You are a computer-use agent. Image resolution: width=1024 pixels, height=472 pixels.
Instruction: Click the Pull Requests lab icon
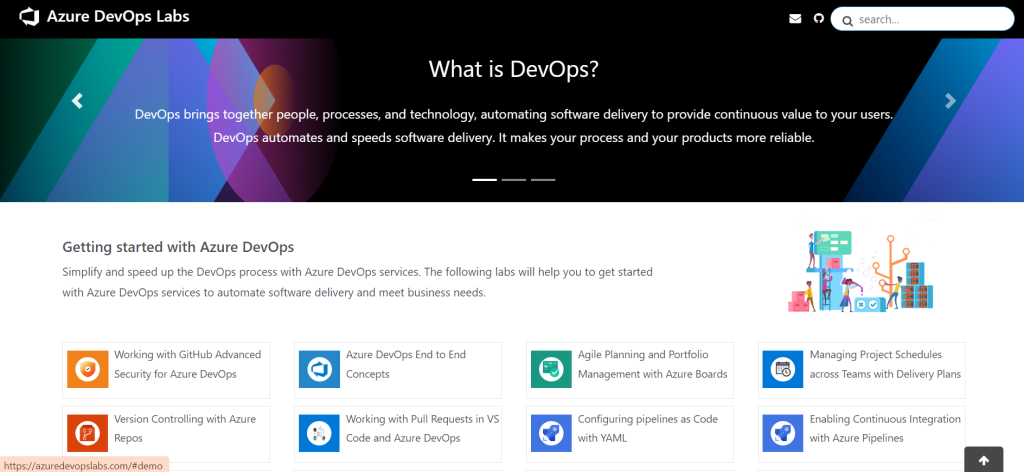[x=320, y=433]
